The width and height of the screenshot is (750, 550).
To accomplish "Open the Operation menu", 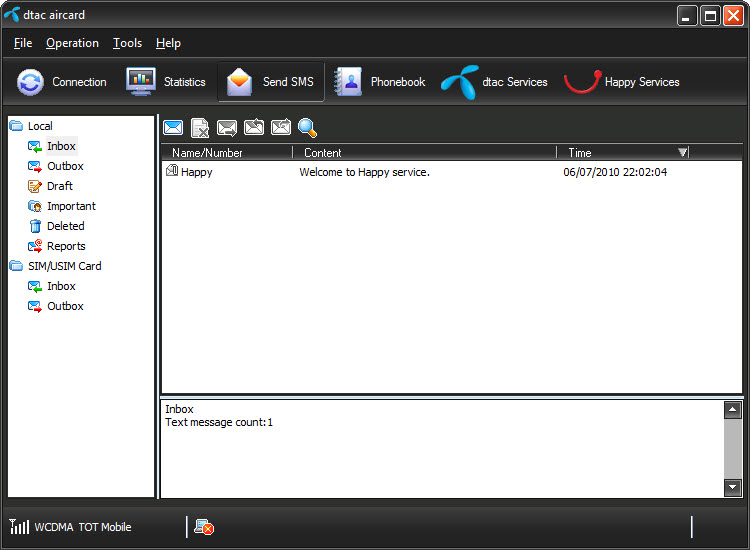I will 72,43.
